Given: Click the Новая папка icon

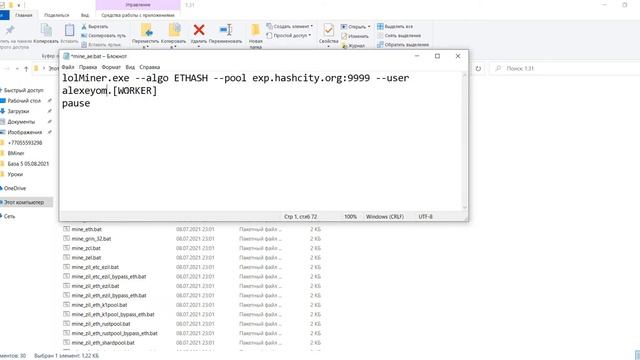Looking at the screenshot, I should (x=256, y=30).
